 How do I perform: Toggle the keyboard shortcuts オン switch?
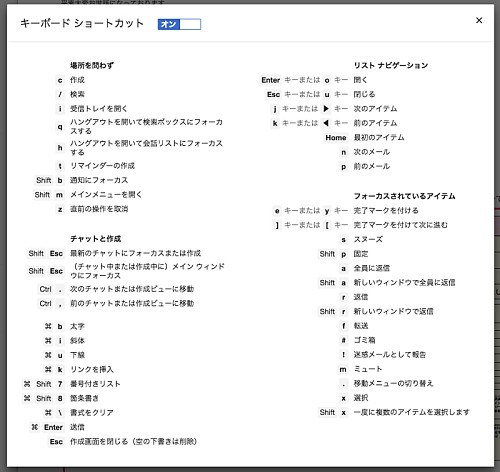coord(179,24)
